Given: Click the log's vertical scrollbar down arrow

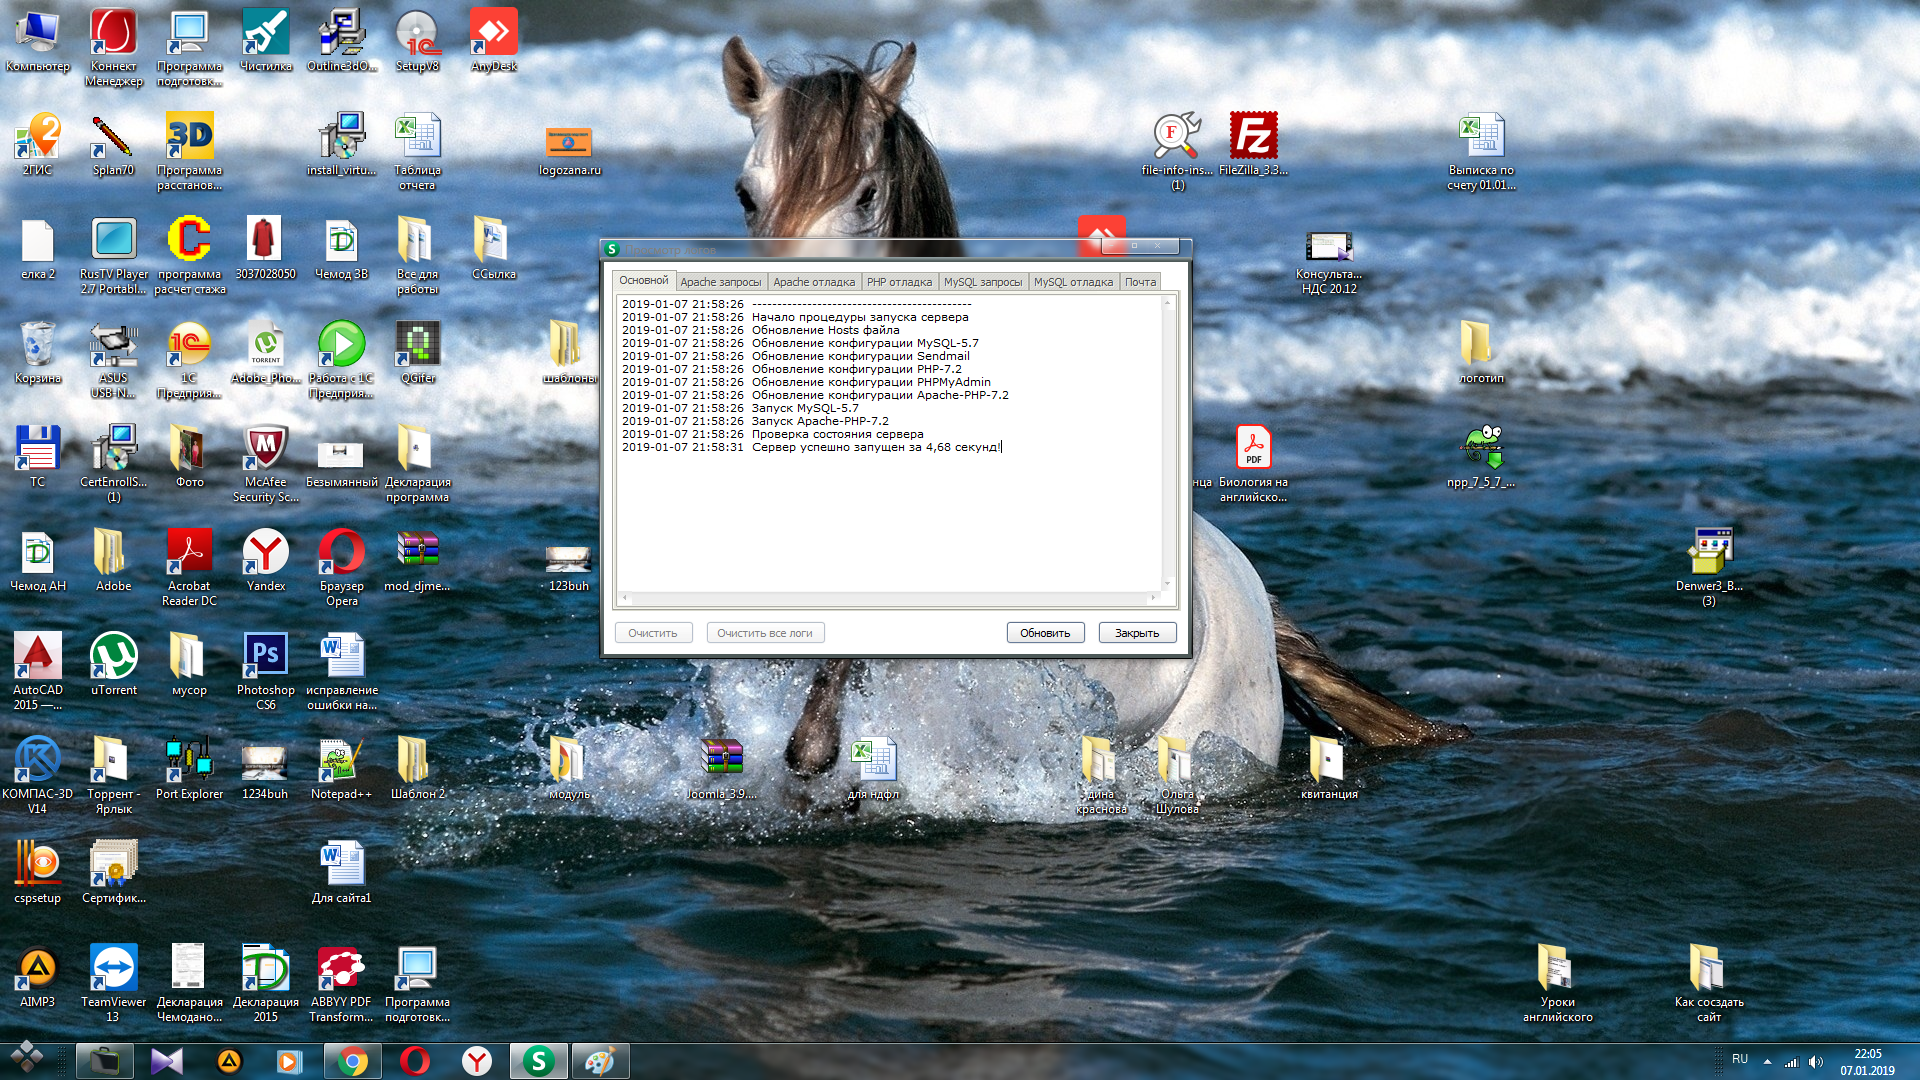Looking at the screenshot, I should point(1167,584).
